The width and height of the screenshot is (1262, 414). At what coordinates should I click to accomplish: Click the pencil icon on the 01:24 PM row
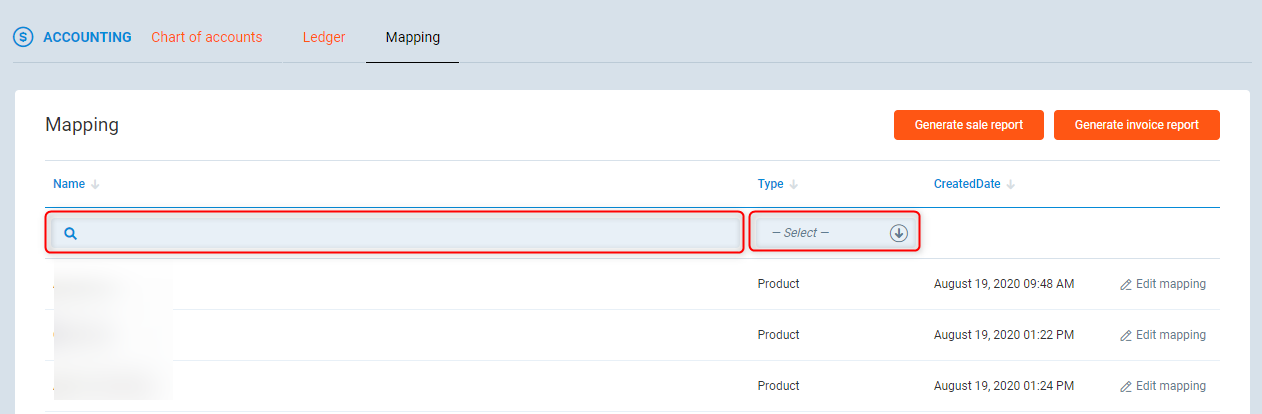[1126, 387]
